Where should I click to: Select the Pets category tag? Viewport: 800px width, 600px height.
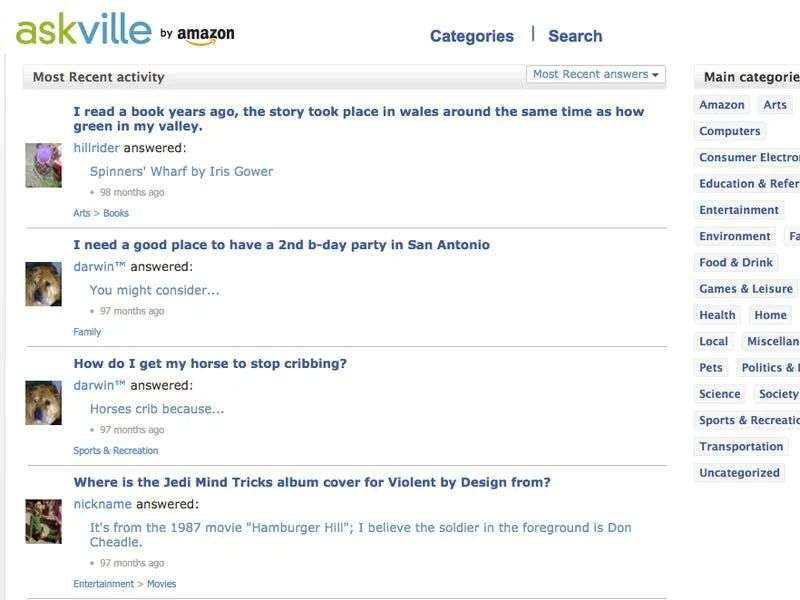(711, 368)
